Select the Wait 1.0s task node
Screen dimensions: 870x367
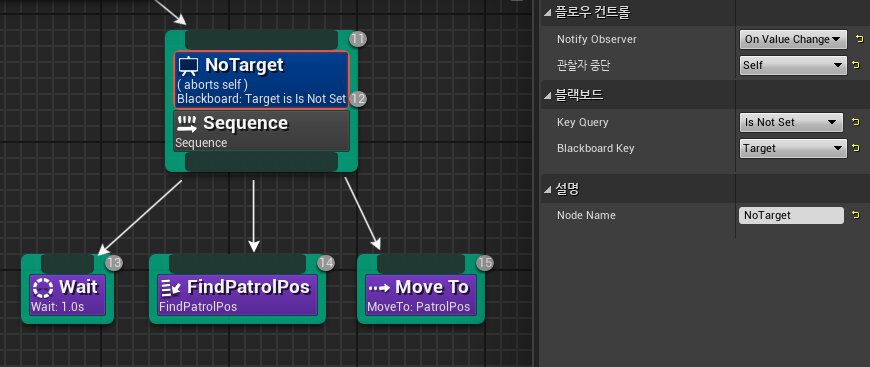click(x=68, y=295)
